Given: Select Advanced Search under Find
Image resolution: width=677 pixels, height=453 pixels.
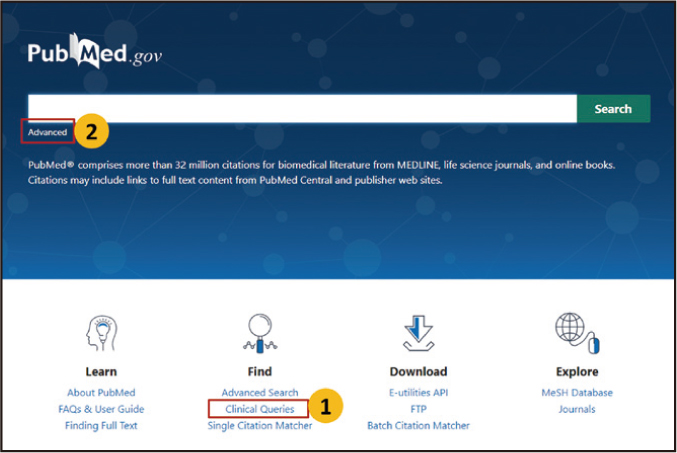Looking at the screenshot, I should [259, 393].
